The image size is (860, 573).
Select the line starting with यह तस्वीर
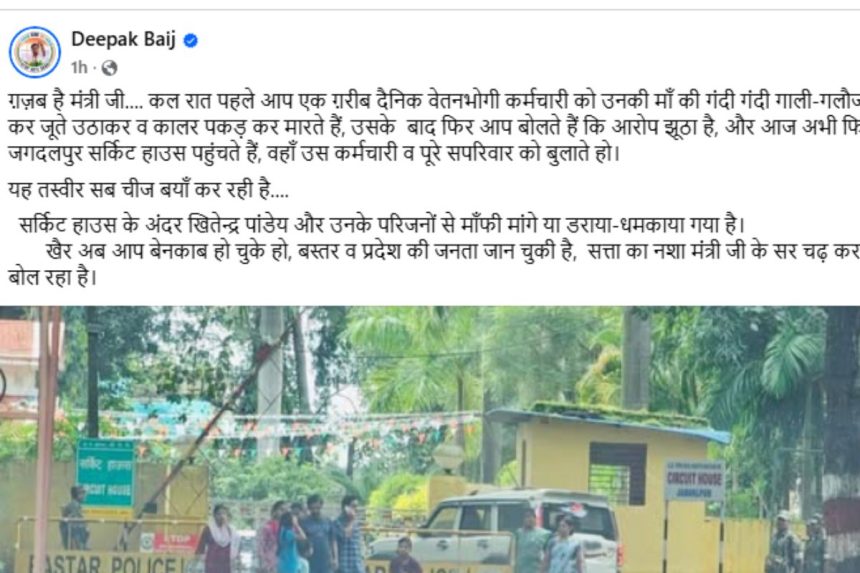(148, 190)
